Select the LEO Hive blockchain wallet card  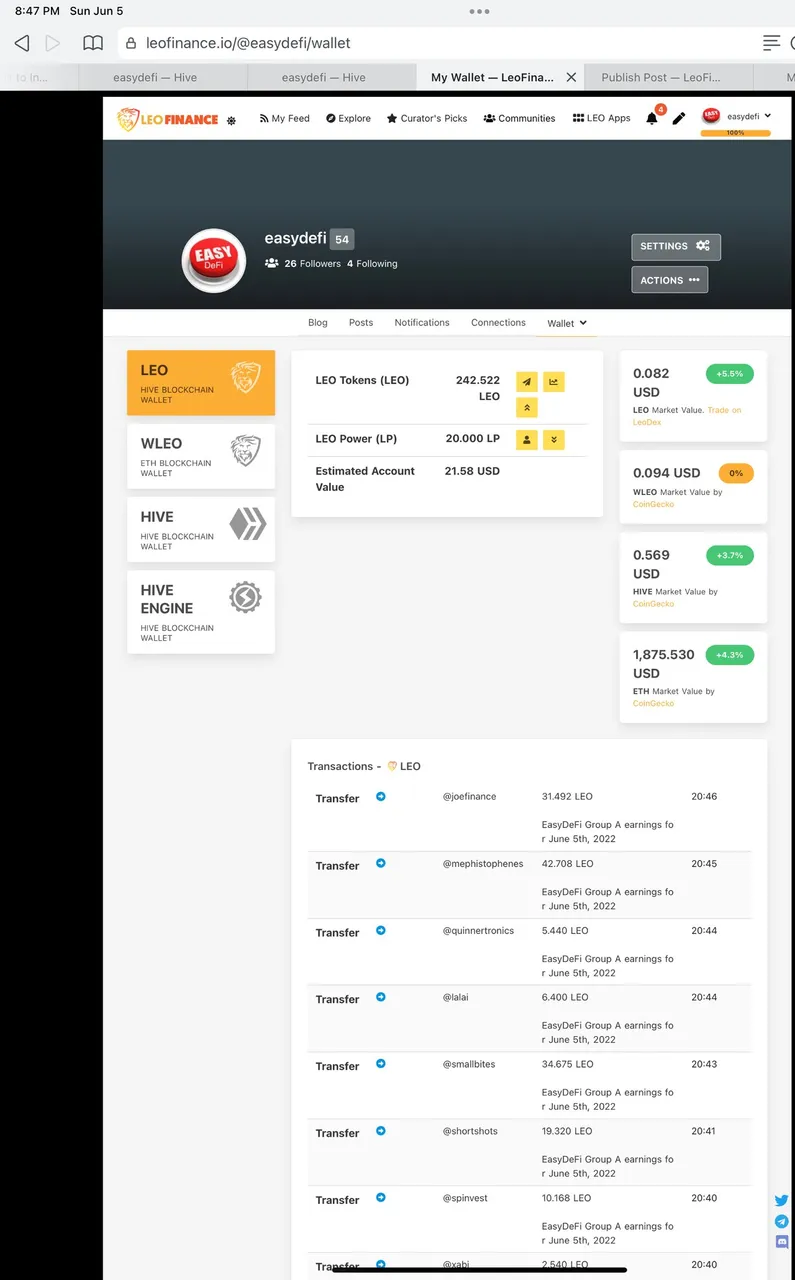click(x=201, y=383)
